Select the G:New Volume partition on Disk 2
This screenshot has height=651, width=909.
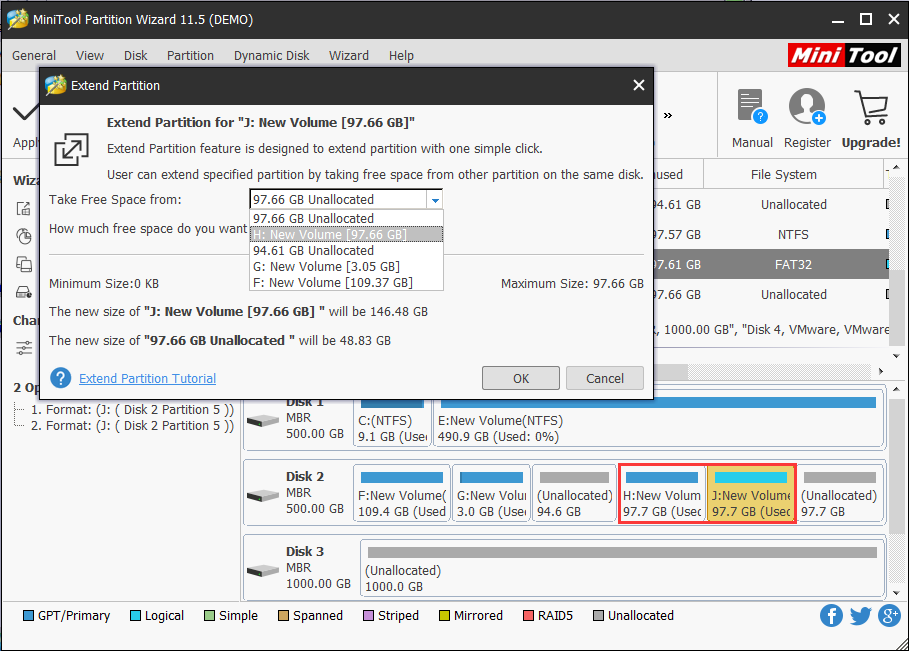(x=491, y=494)
